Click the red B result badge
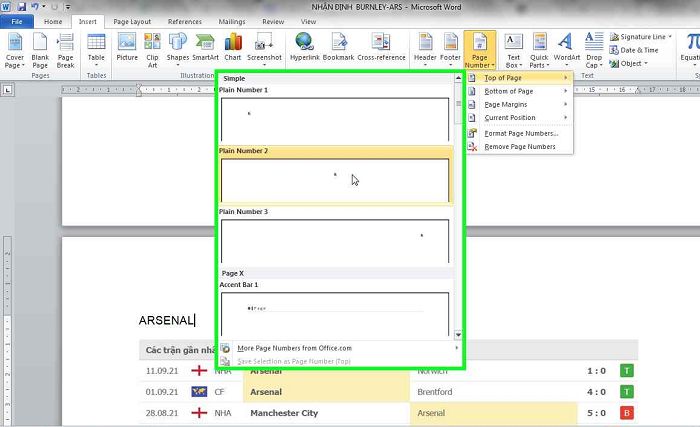Viewport: 700px width, 427px height. pos(627,413)
